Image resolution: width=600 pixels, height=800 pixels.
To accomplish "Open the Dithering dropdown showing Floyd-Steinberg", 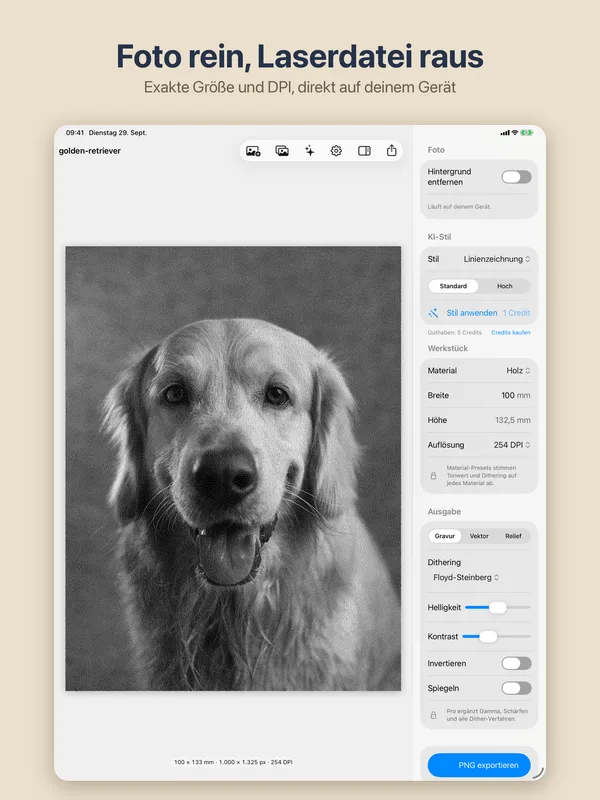I will pyautogui.click(x=466, y=578).
